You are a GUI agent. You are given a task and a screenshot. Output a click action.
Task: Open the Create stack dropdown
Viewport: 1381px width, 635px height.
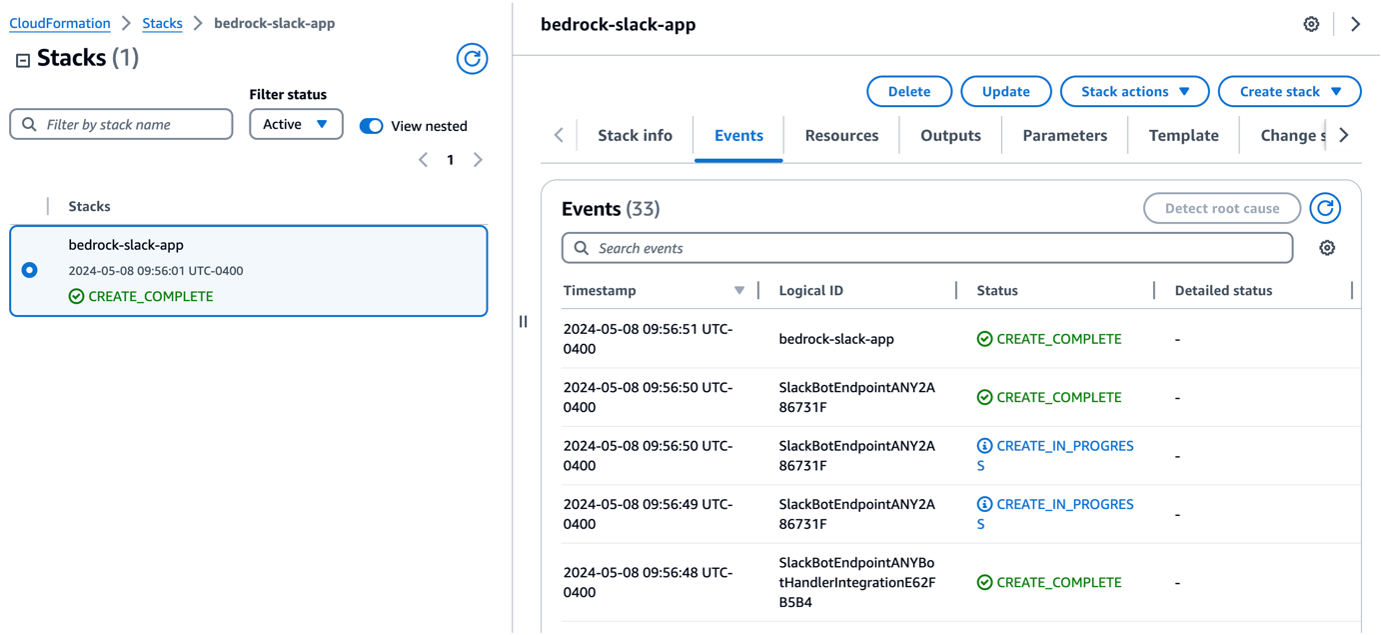pyautogui.click(x=1289, y=91)
